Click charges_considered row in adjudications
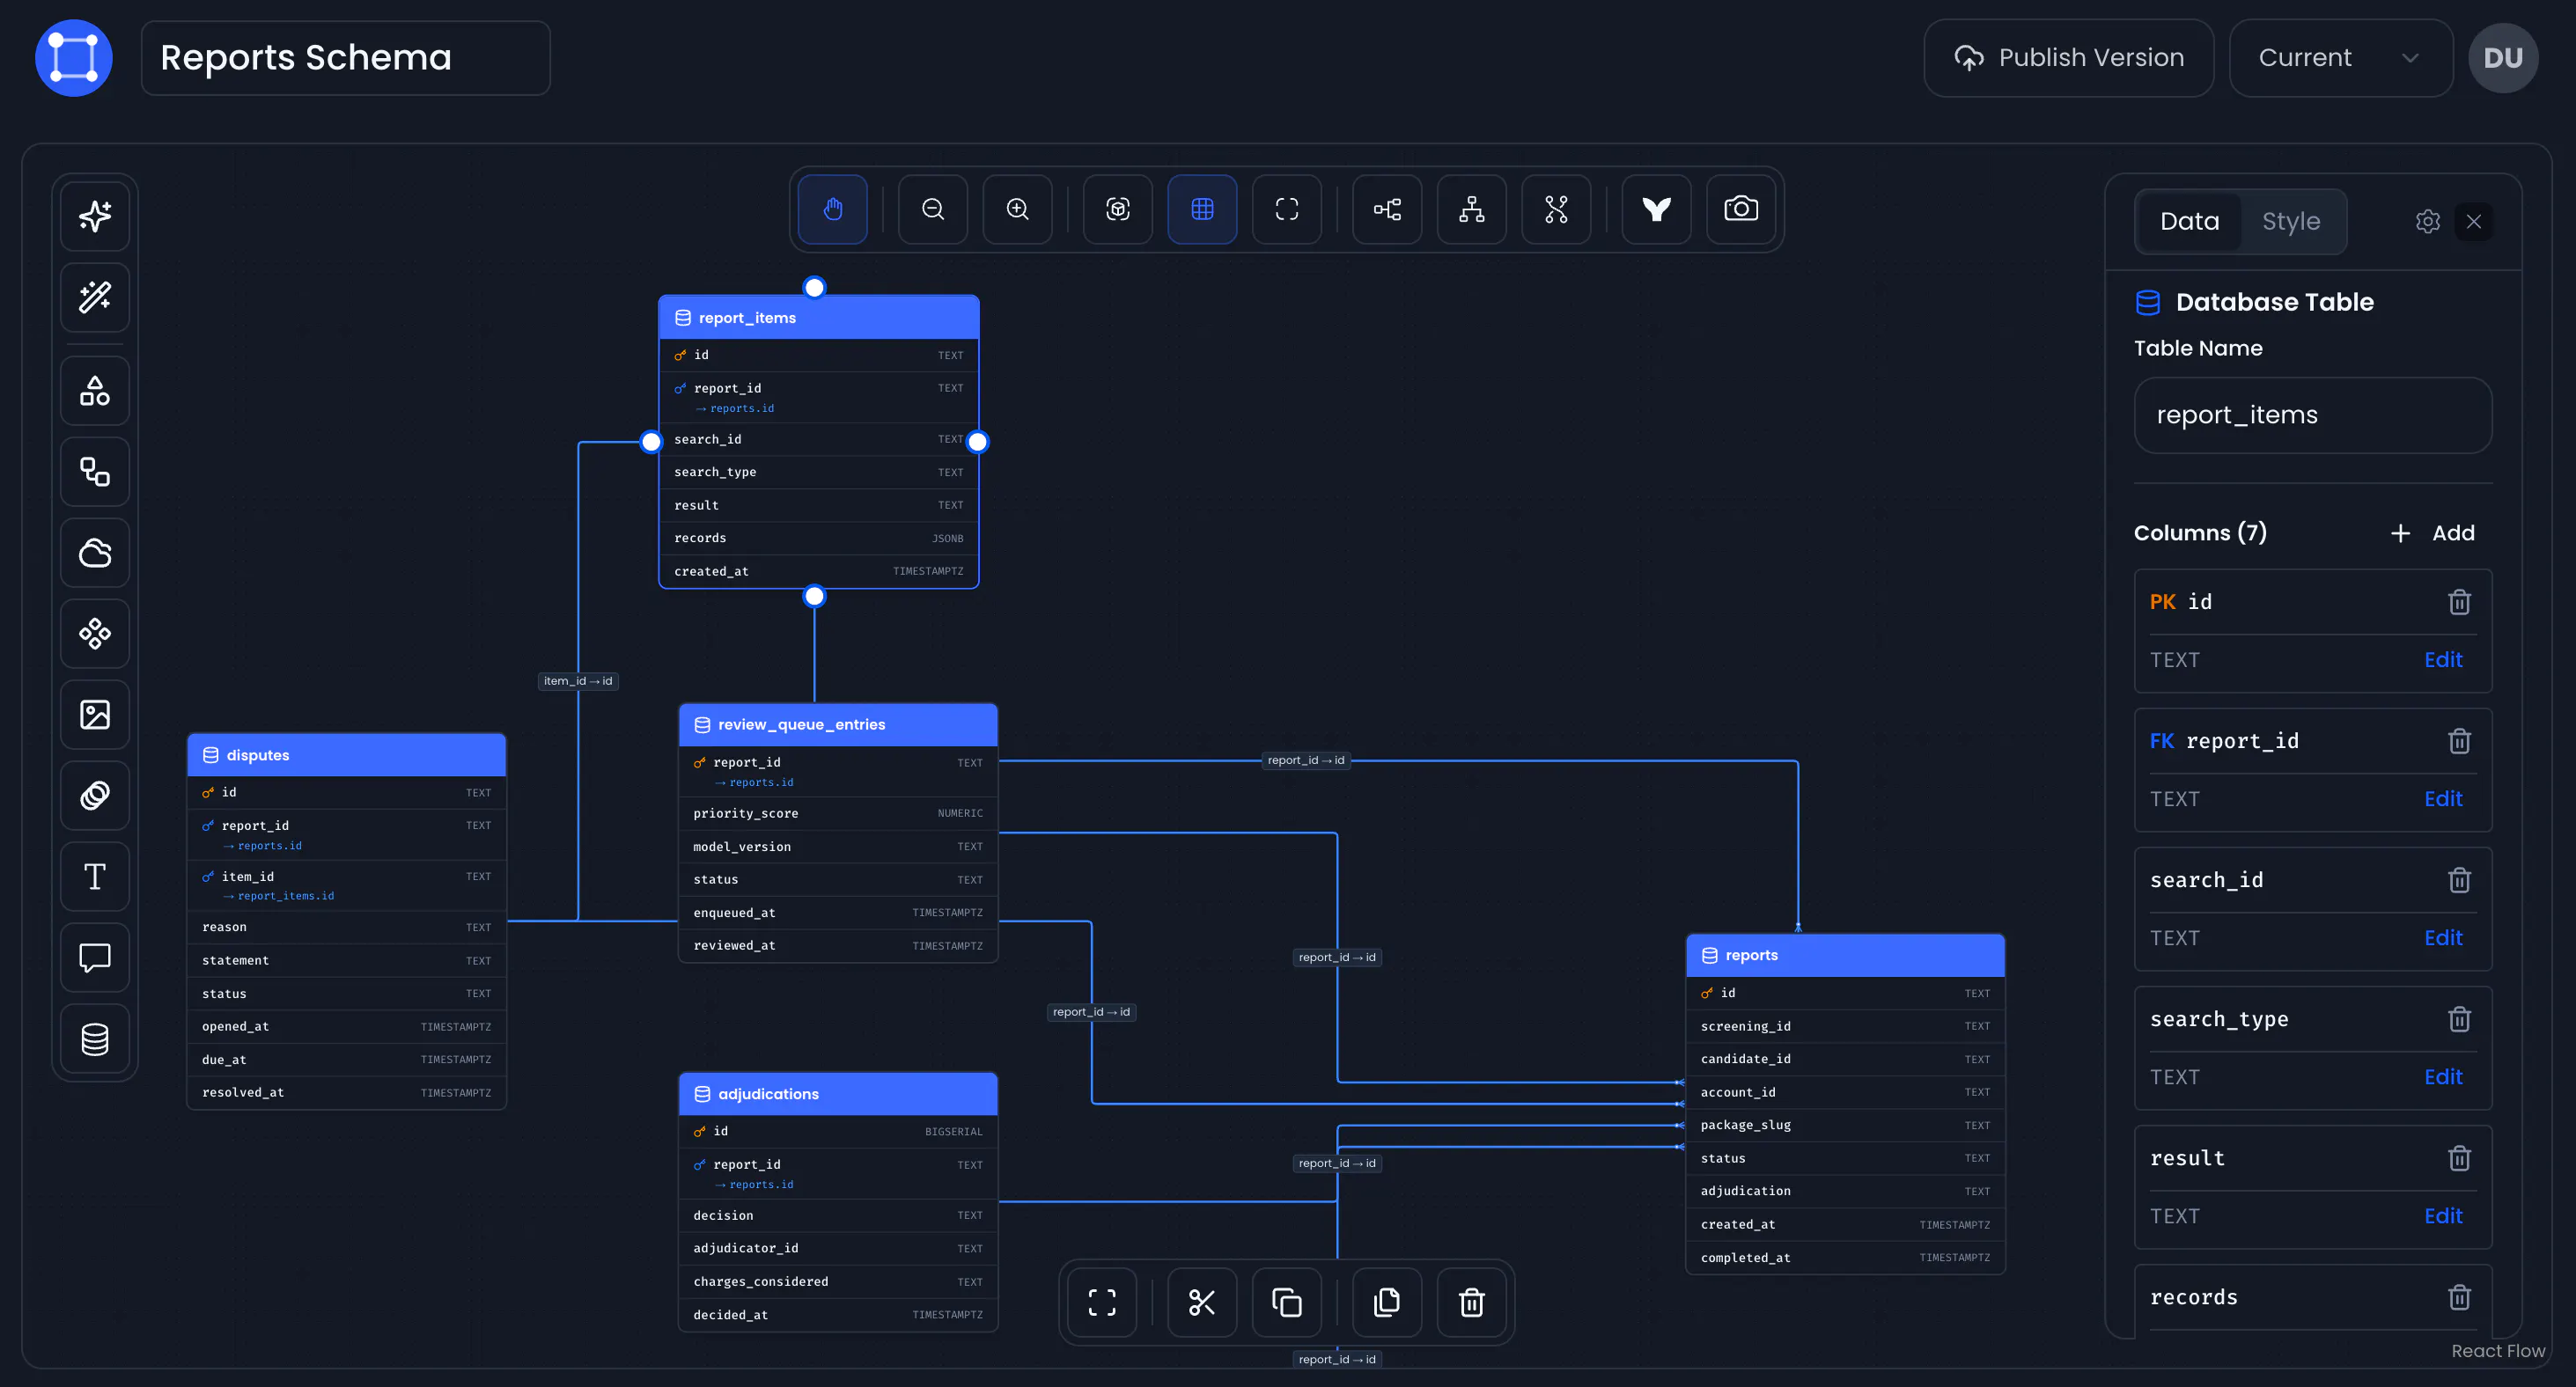This screenshot has width=2576, height=1387. (838, 1281)
